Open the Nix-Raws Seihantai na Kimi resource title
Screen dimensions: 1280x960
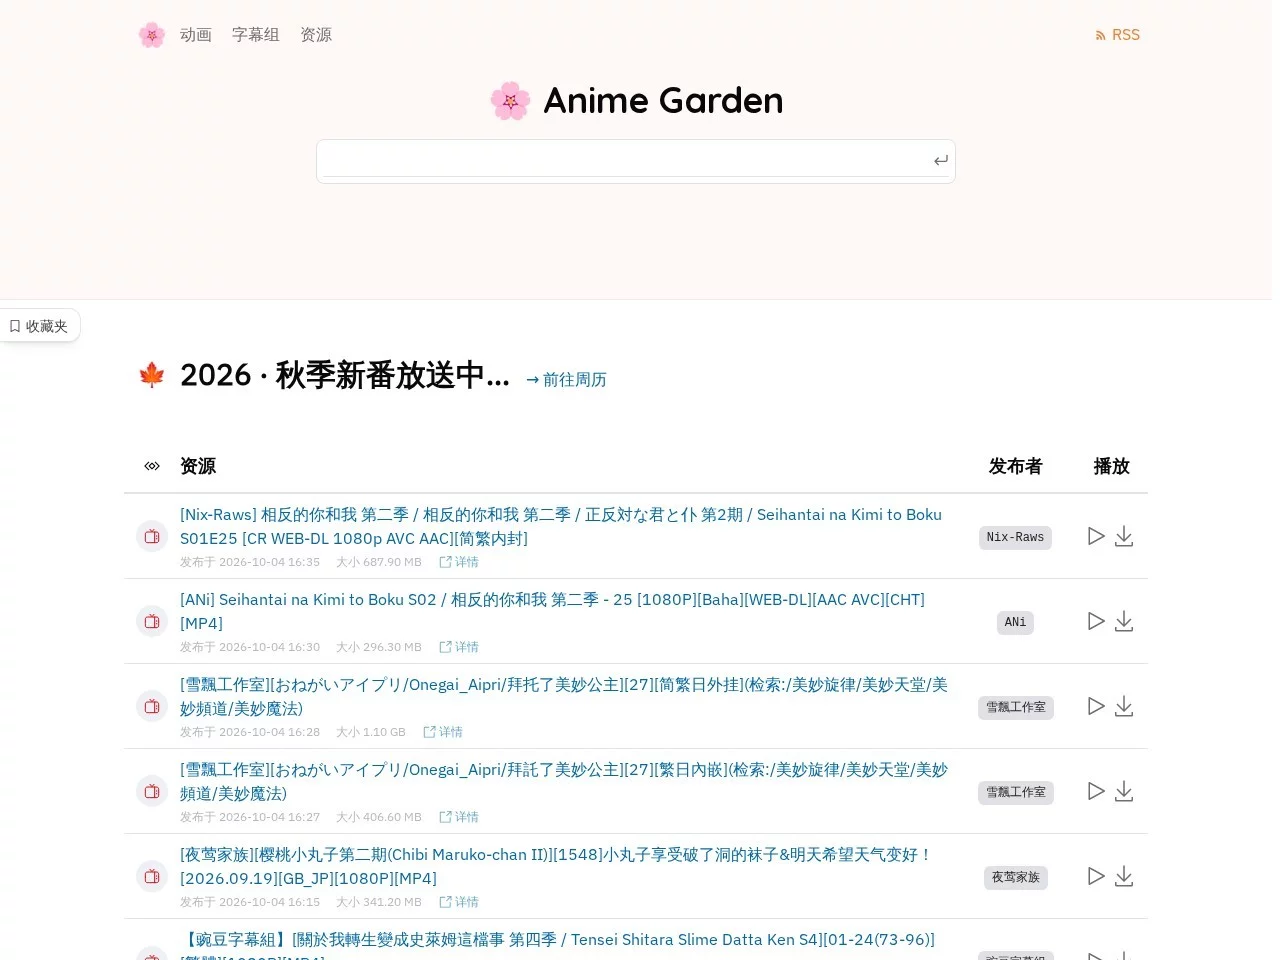click(561, 526)
